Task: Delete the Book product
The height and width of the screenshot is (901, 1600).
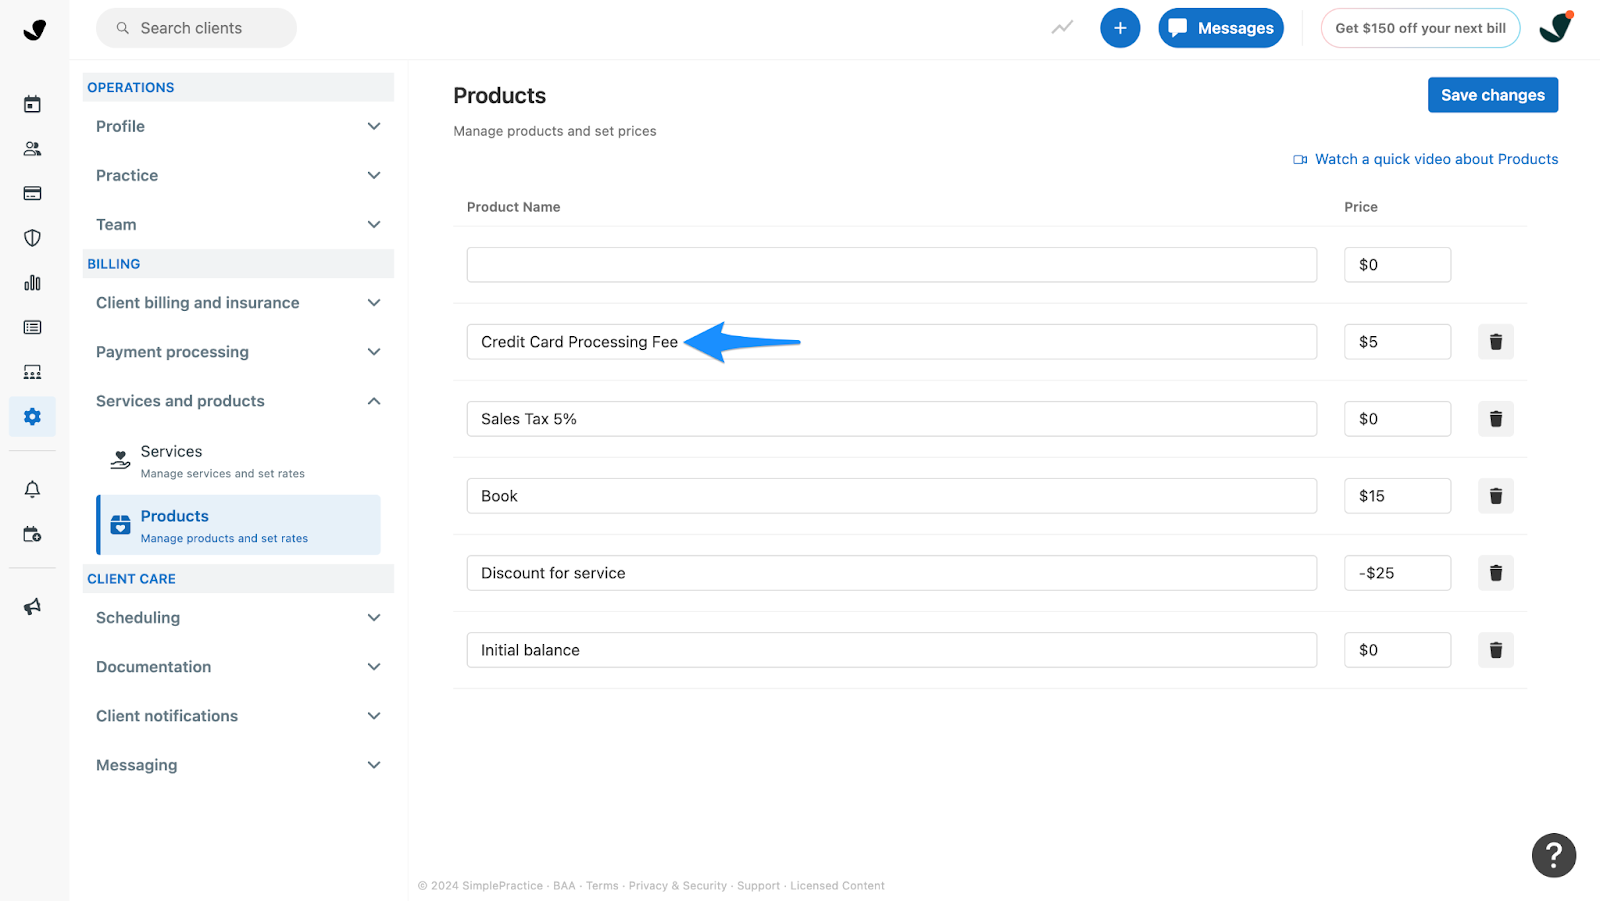Action: pyautogui.click(x=1496, y=496)
